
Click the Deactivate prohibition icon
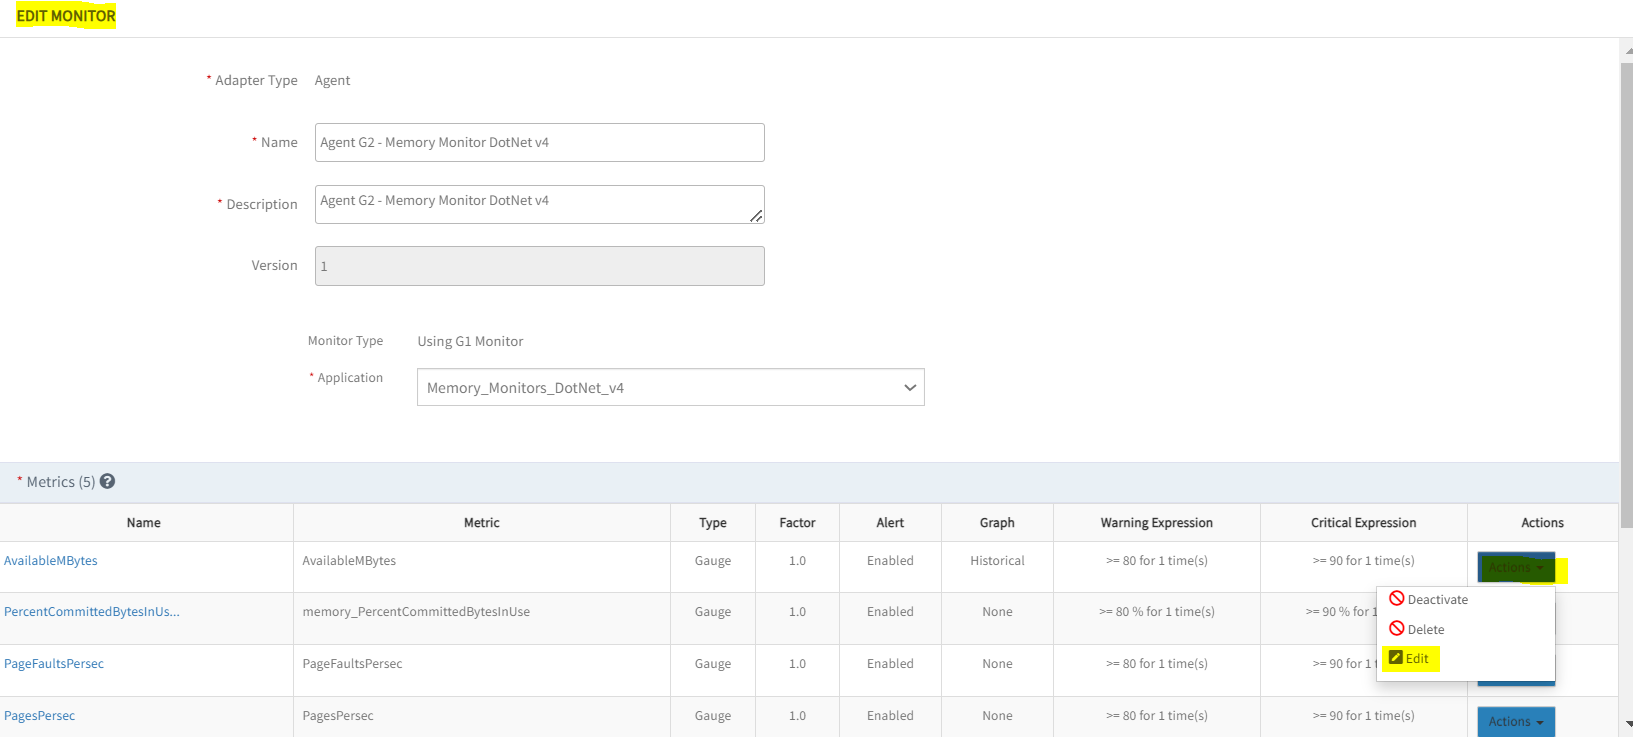pos(1397,598)
